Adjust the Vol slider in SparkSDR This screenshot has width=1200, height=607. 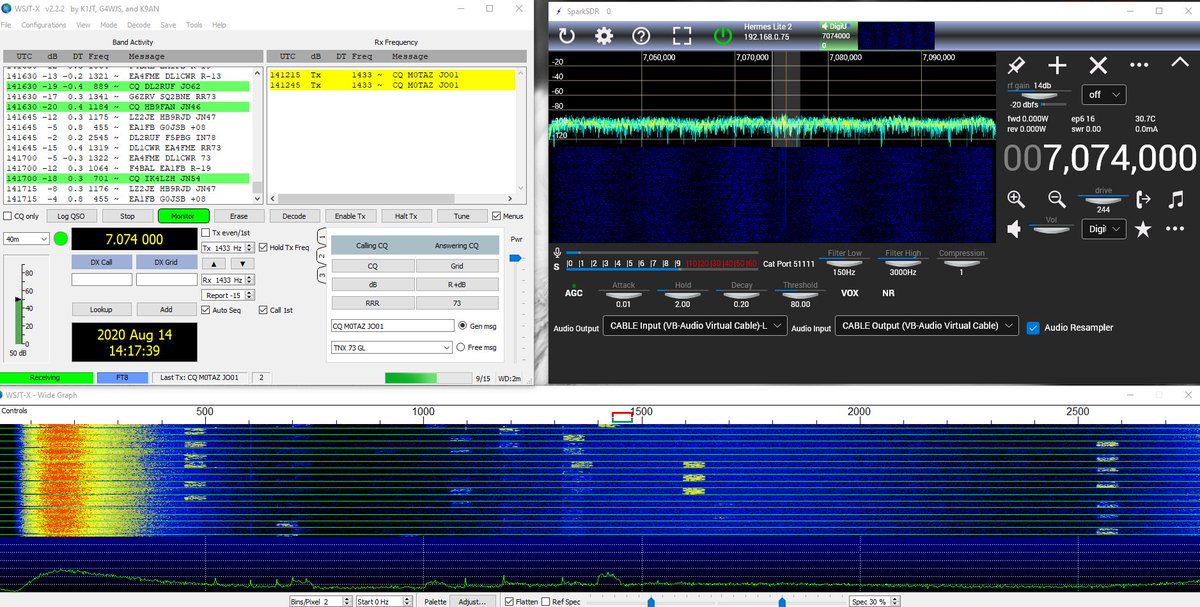(x=1053, y=229)
